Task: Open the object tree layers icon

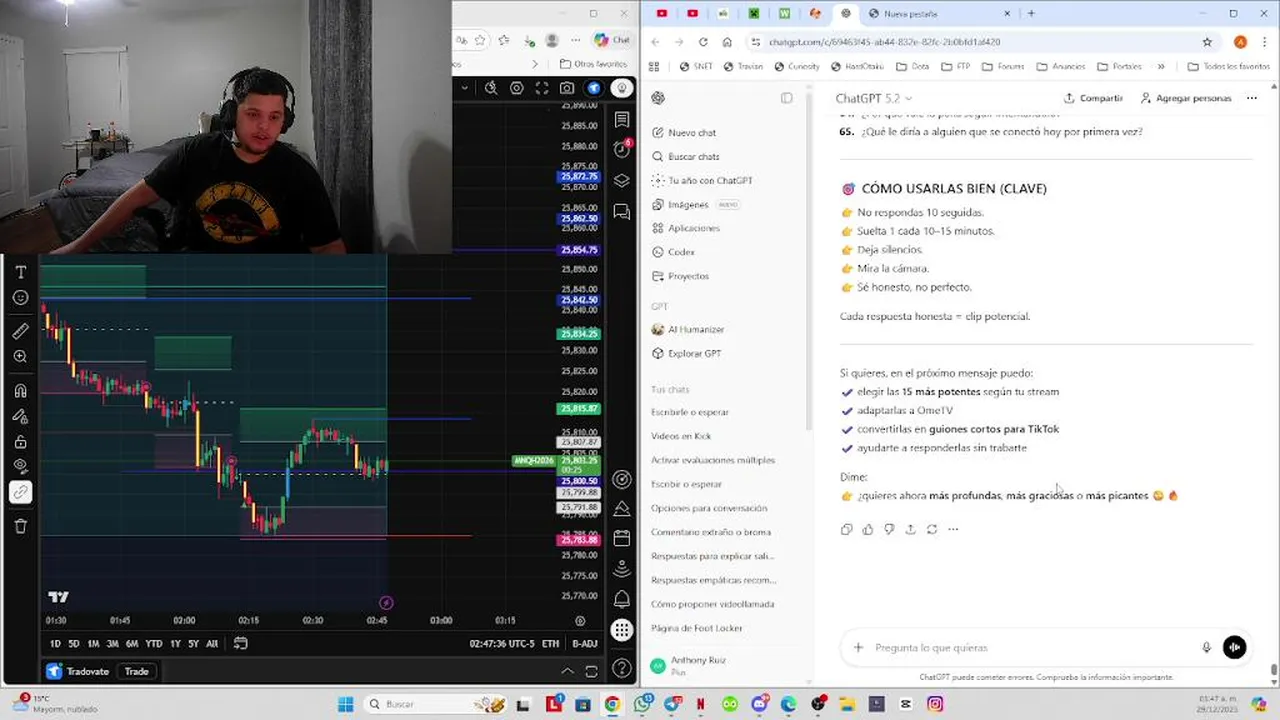Action: coord(622,181)
